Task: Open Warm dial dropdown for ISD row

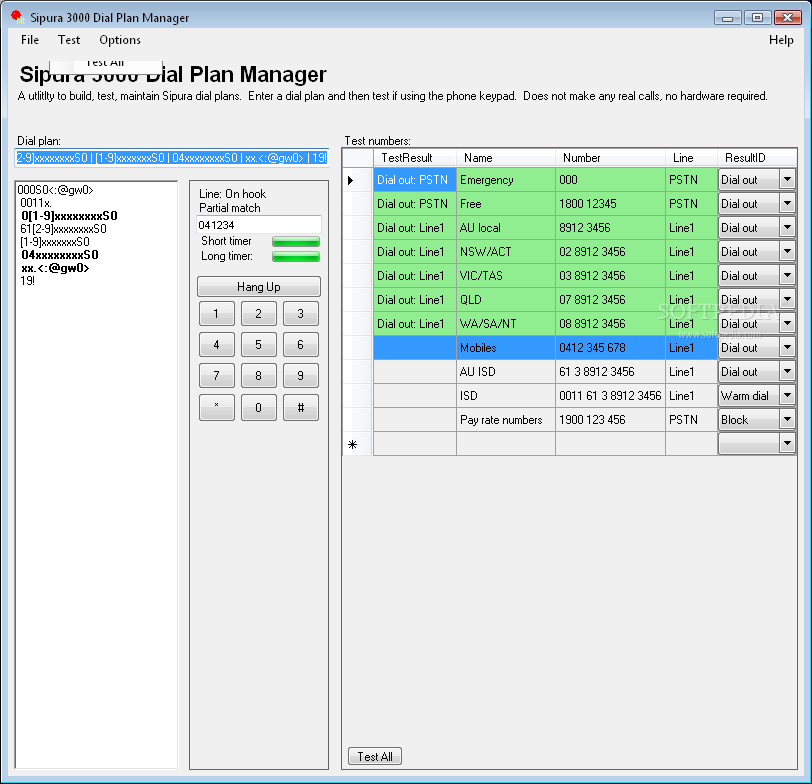Action: click(x=787, y=396)
